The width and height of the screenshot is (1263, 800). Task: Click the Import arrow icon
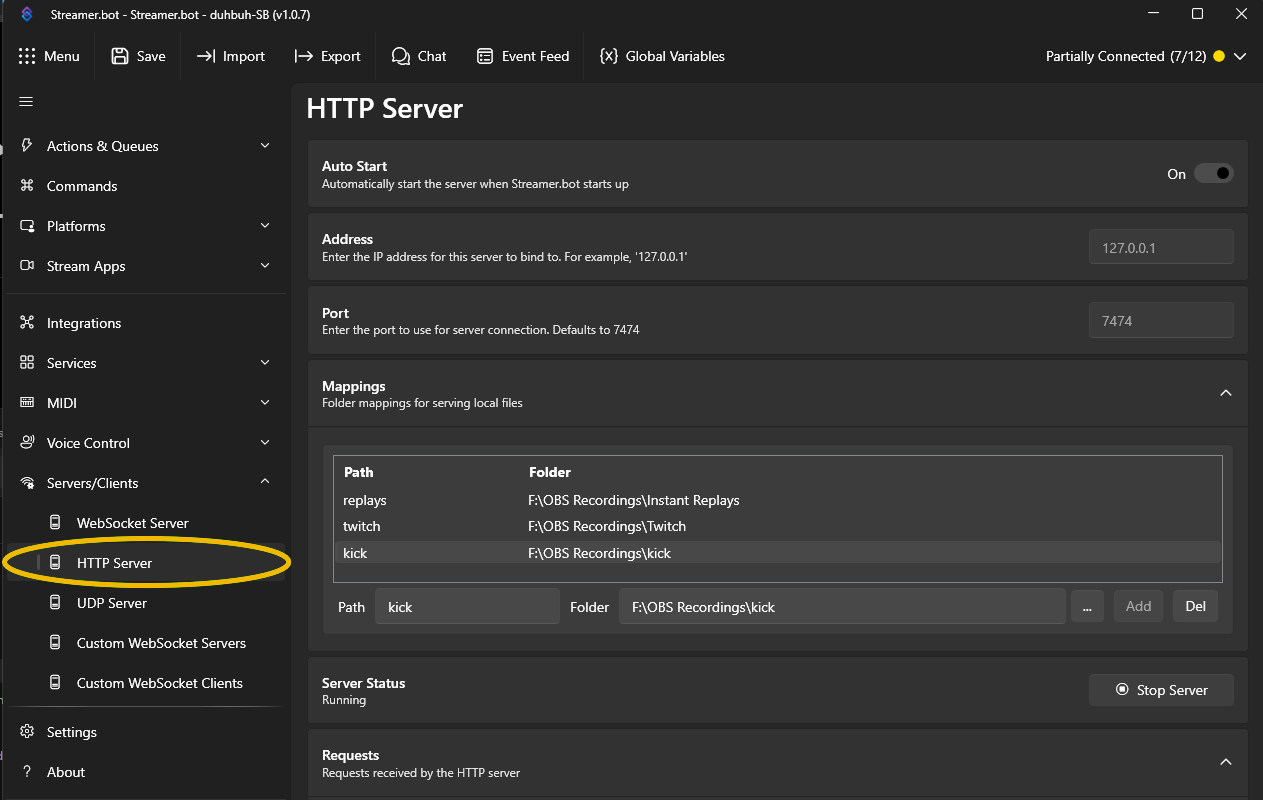click(x=205, y=56)
